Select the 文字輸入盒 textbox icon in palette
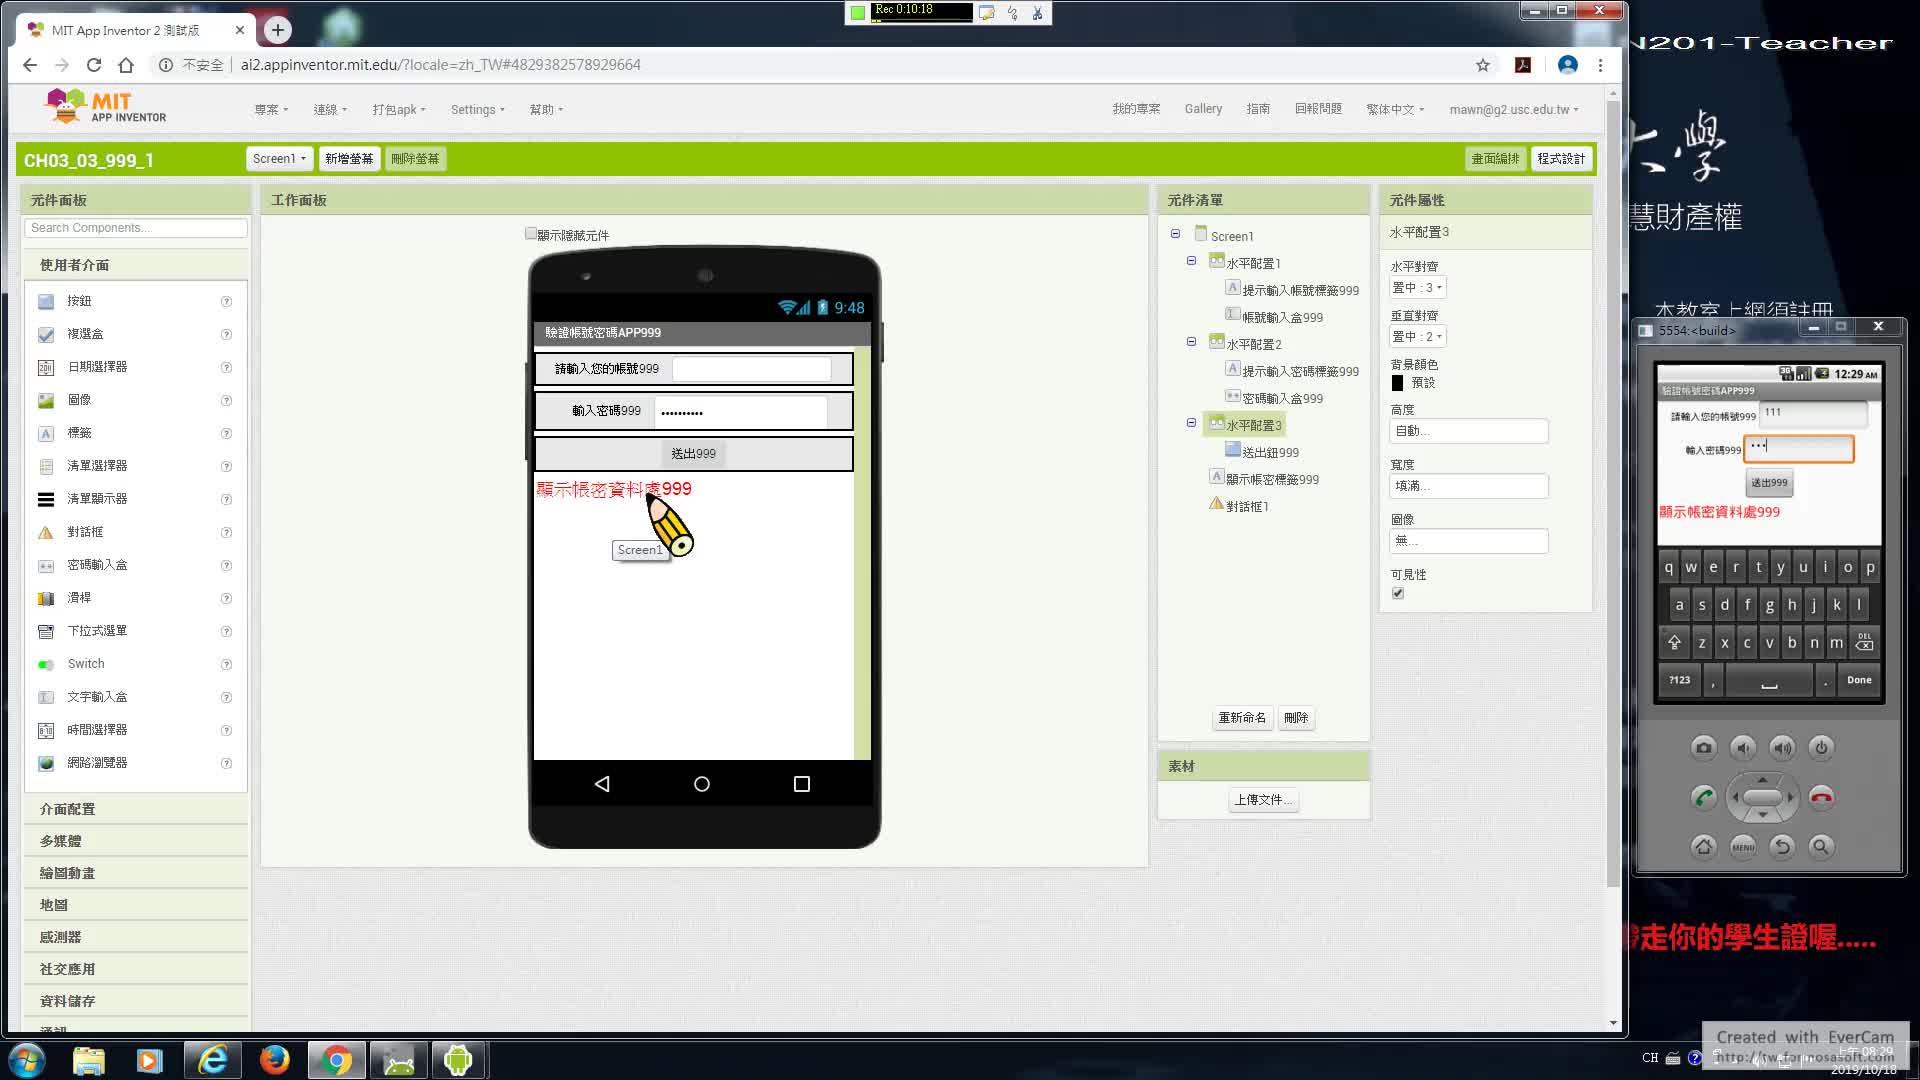Viewport: 1920px width, 1080px height. pos(46,697)
